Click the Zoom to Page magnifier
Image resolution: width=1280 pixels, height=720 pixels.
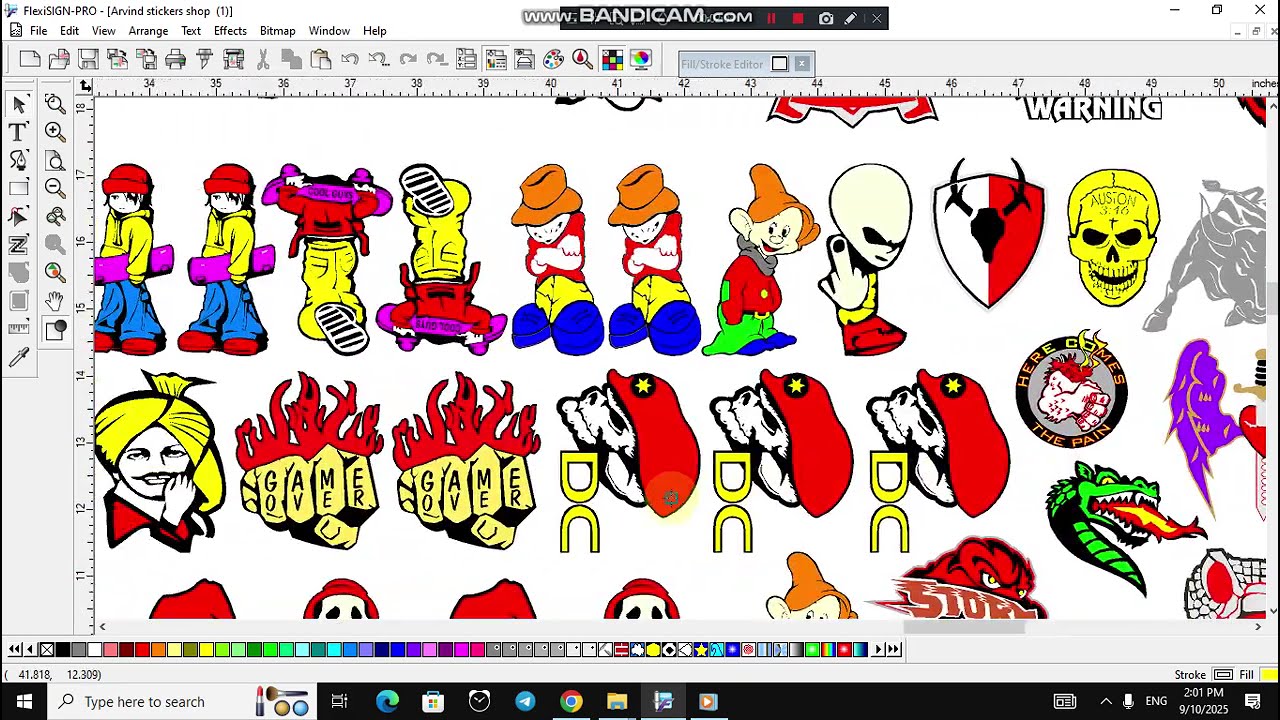tap(55, 160)
